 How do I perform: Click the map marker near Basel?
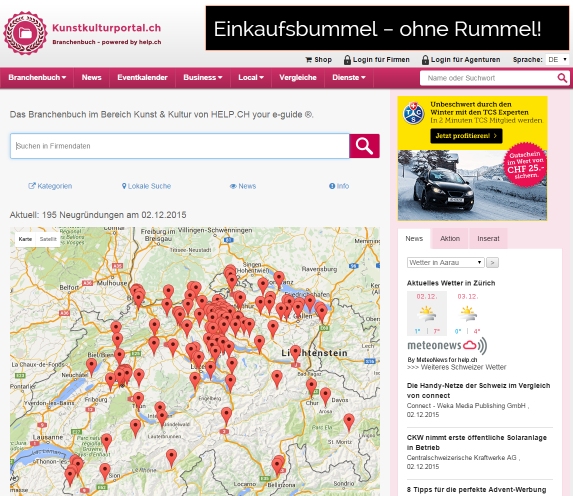(138, 298)
